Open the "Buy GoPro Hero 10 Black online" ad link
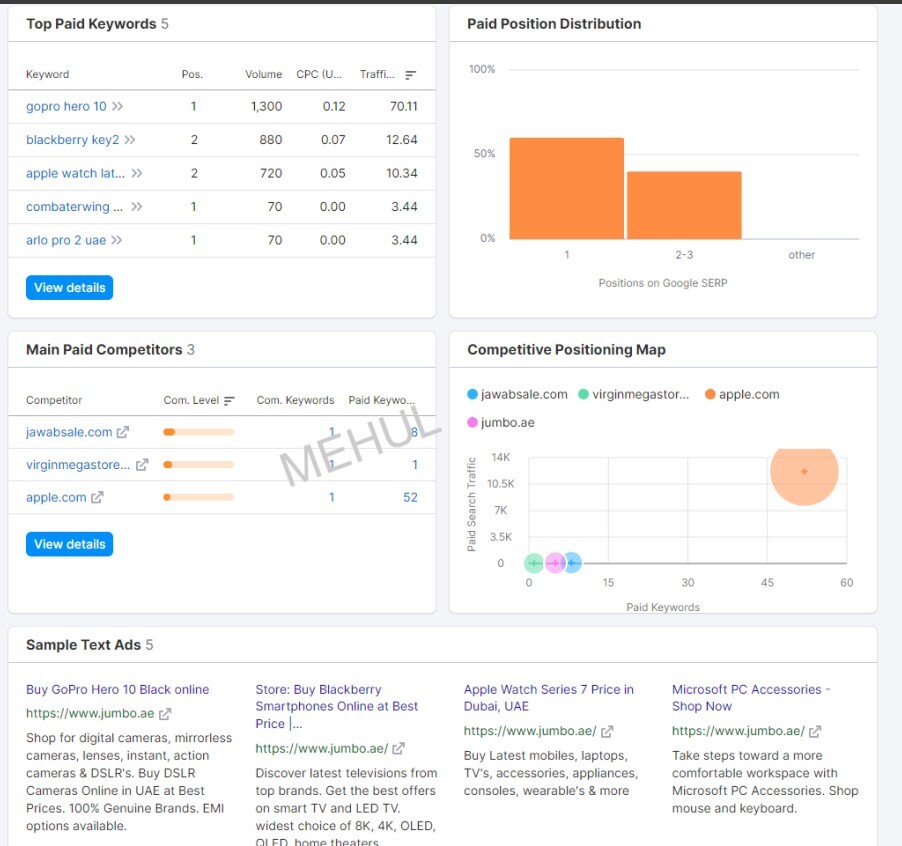Viewport: 902px width, 846px height. 117,689
